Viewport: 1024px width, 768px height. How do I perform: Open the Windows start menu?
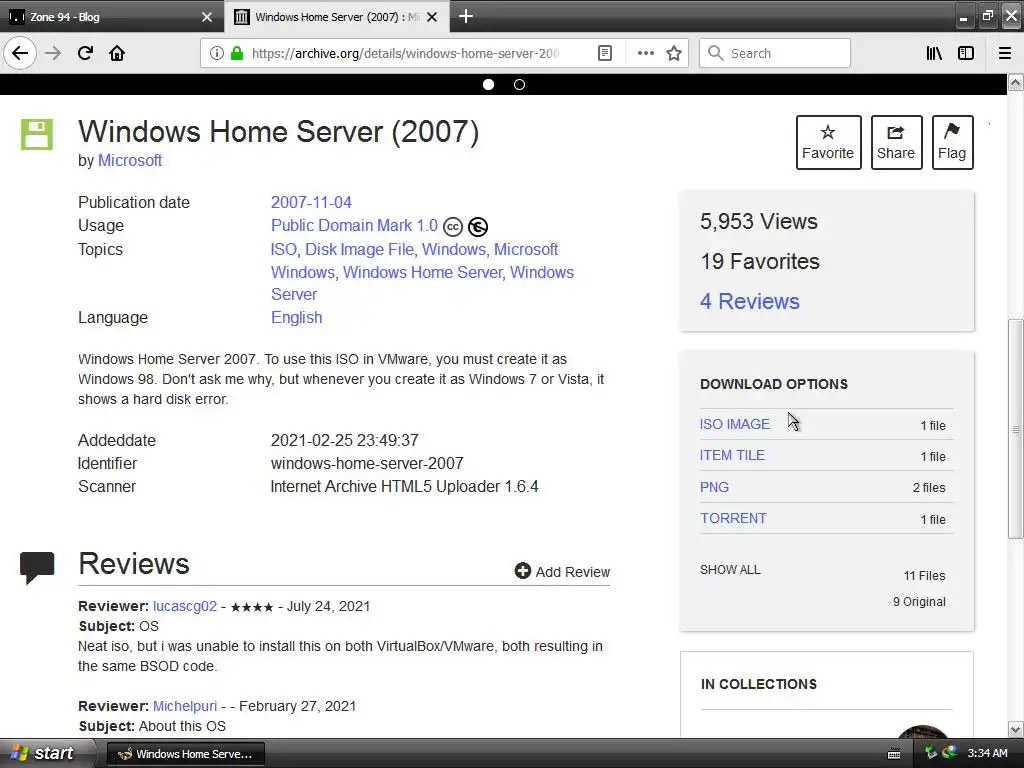tap(47, 753)
